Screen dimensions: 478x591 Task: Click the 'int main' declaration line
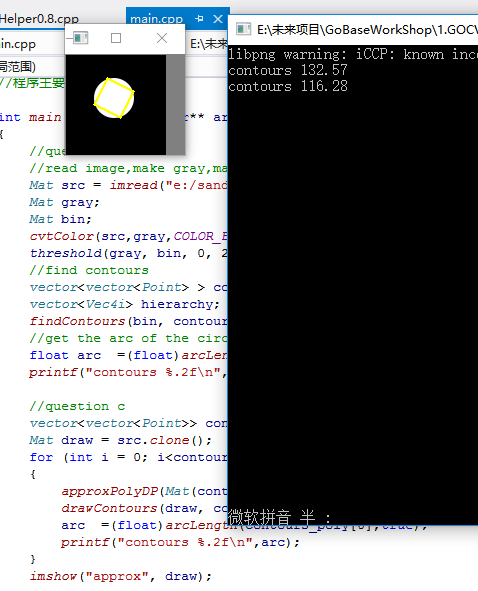(x=30, y=117)
